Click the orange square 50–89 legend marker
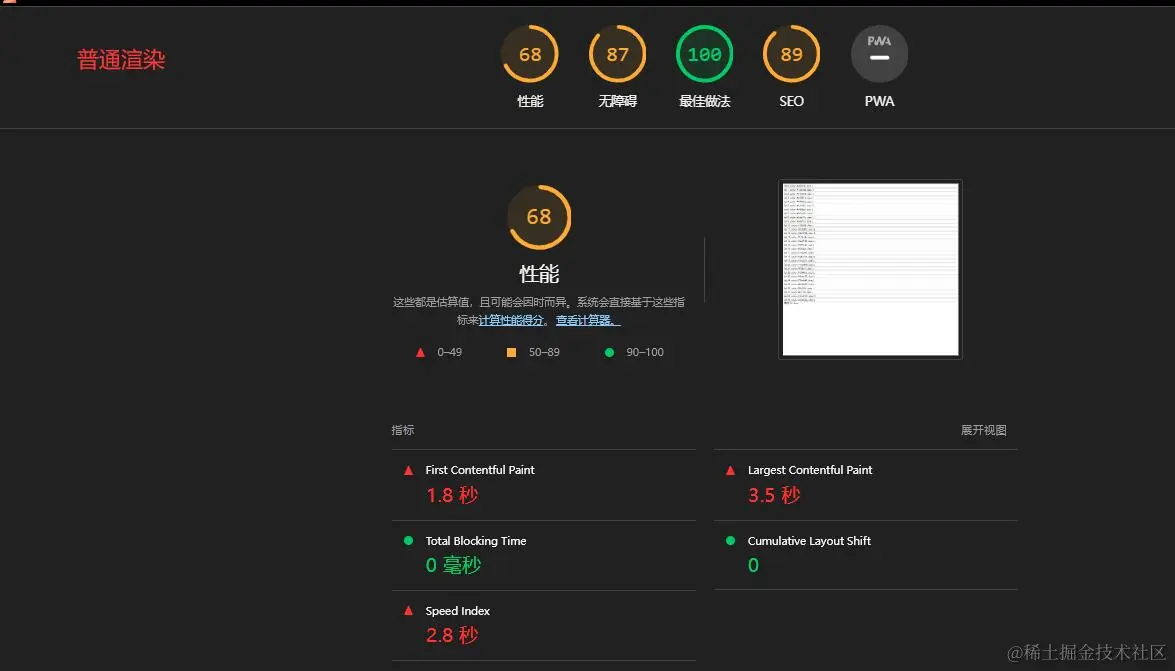Viewport: 1175px width, 671px height. 511,352
